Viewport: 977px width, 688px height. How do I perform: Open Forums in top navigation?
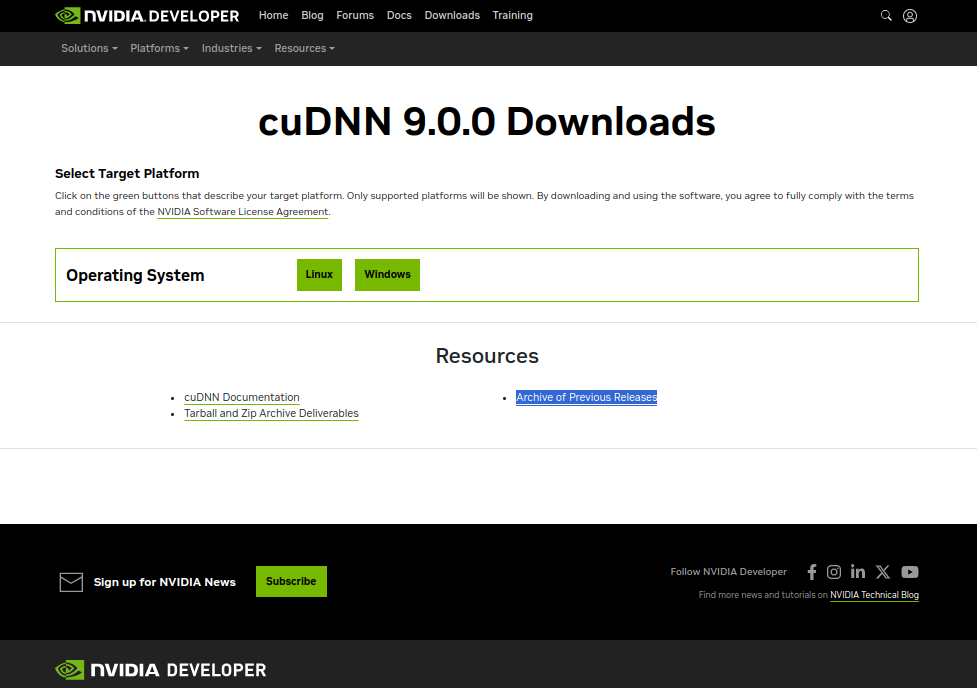[x=355, y=16]
